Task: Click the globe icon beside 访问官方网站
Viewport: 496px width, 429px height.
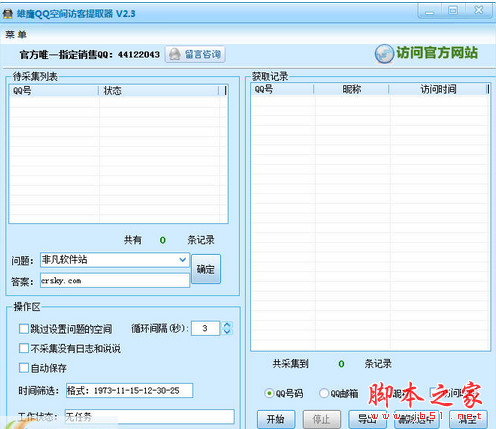Action: (384, 54)
